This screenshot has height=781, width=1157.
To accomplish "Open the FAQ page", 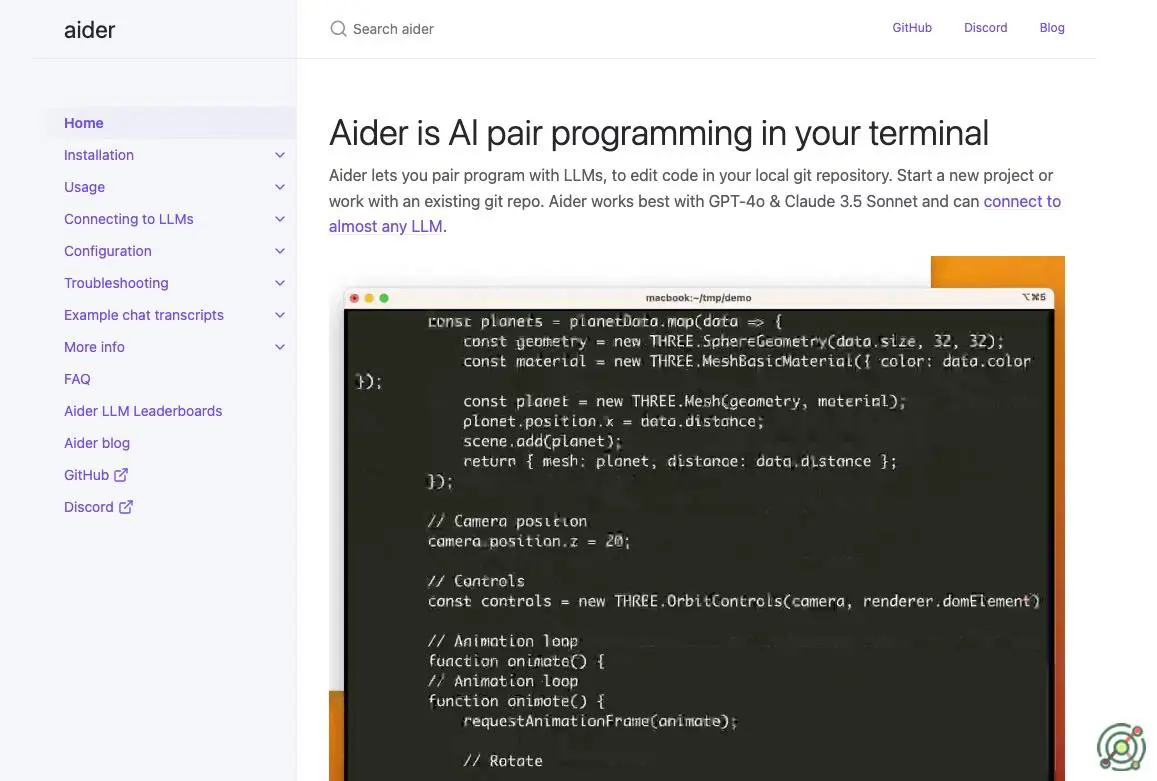I will (x=77, y=379).
